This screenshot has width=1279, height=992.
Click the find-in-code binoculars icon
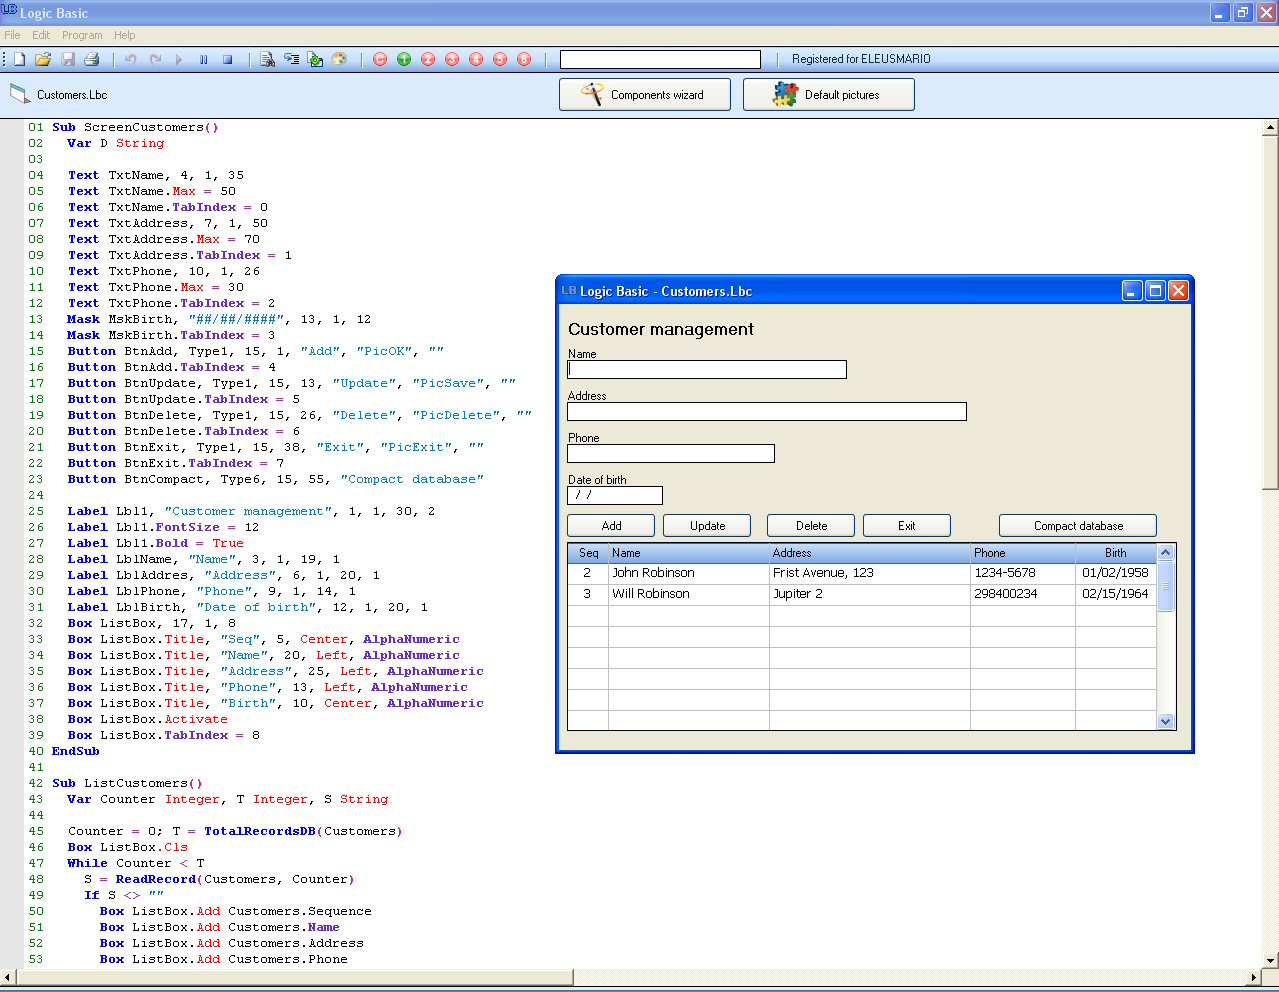click(x=267, y=60)
